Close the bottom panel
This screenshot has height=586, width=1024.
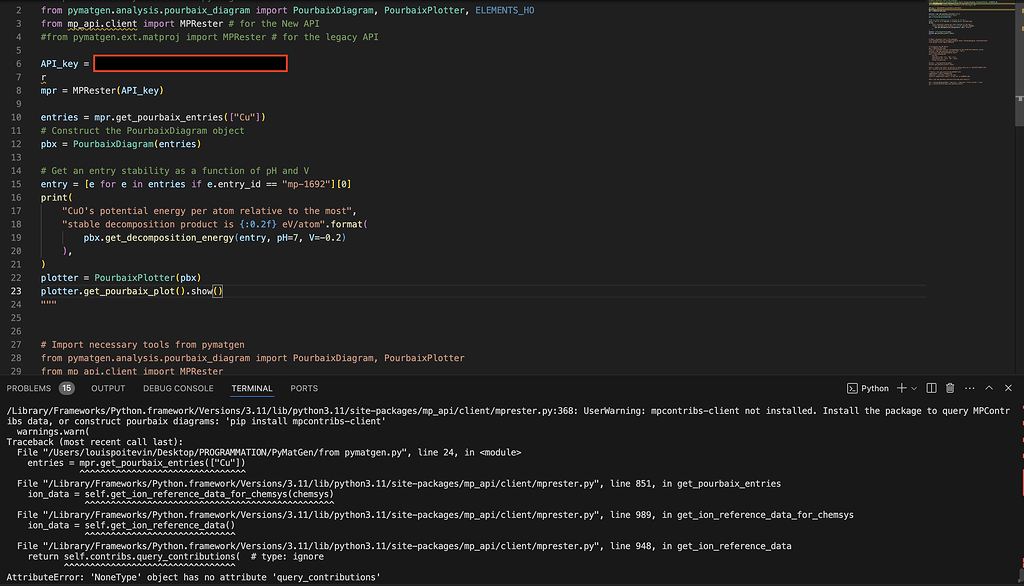click(1008, 388)
